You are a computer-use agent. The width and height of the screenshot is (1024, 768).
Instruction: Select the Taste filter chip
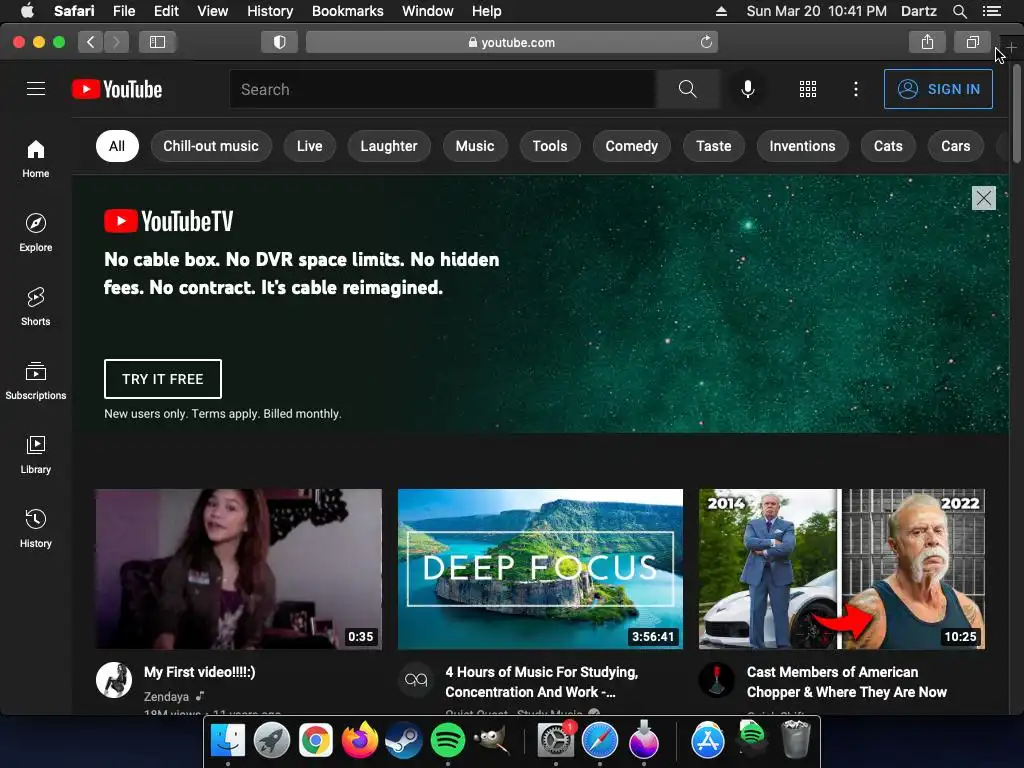[x=714, y=146]
